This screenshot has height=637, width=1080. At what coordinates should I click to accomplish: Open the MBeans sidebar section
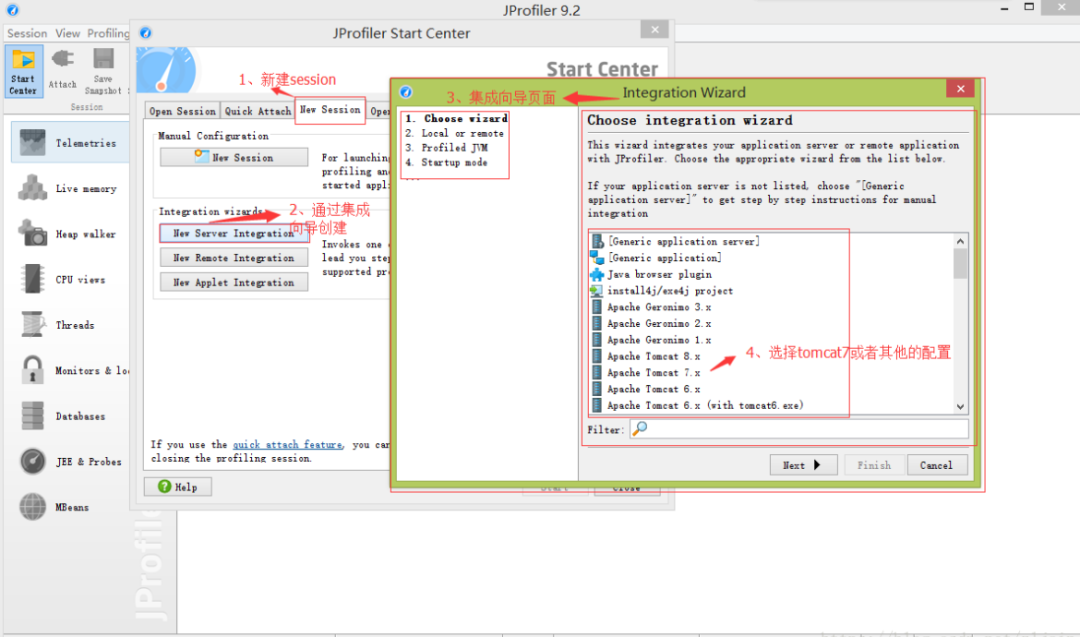coord(70,506)
